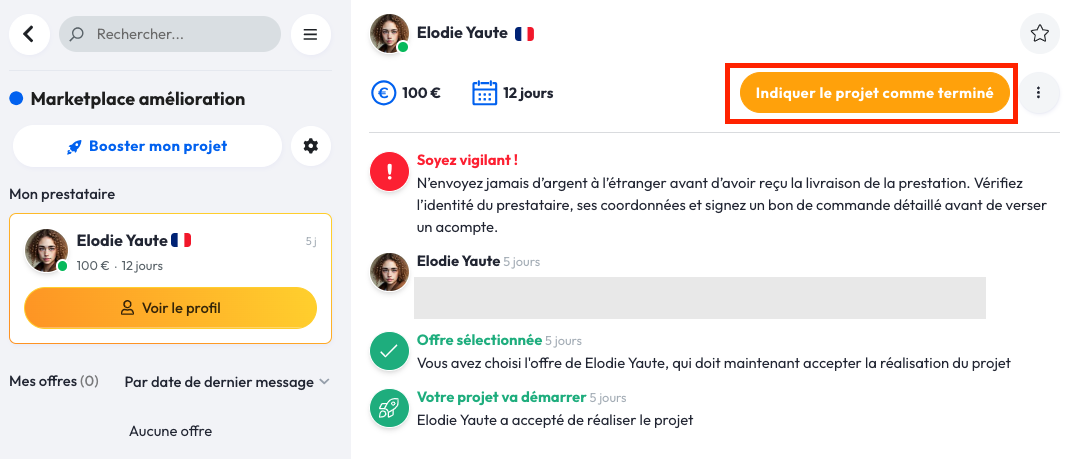The image size is (1077, 459).
Task: Click the euro budget icon
Action: 383,93
